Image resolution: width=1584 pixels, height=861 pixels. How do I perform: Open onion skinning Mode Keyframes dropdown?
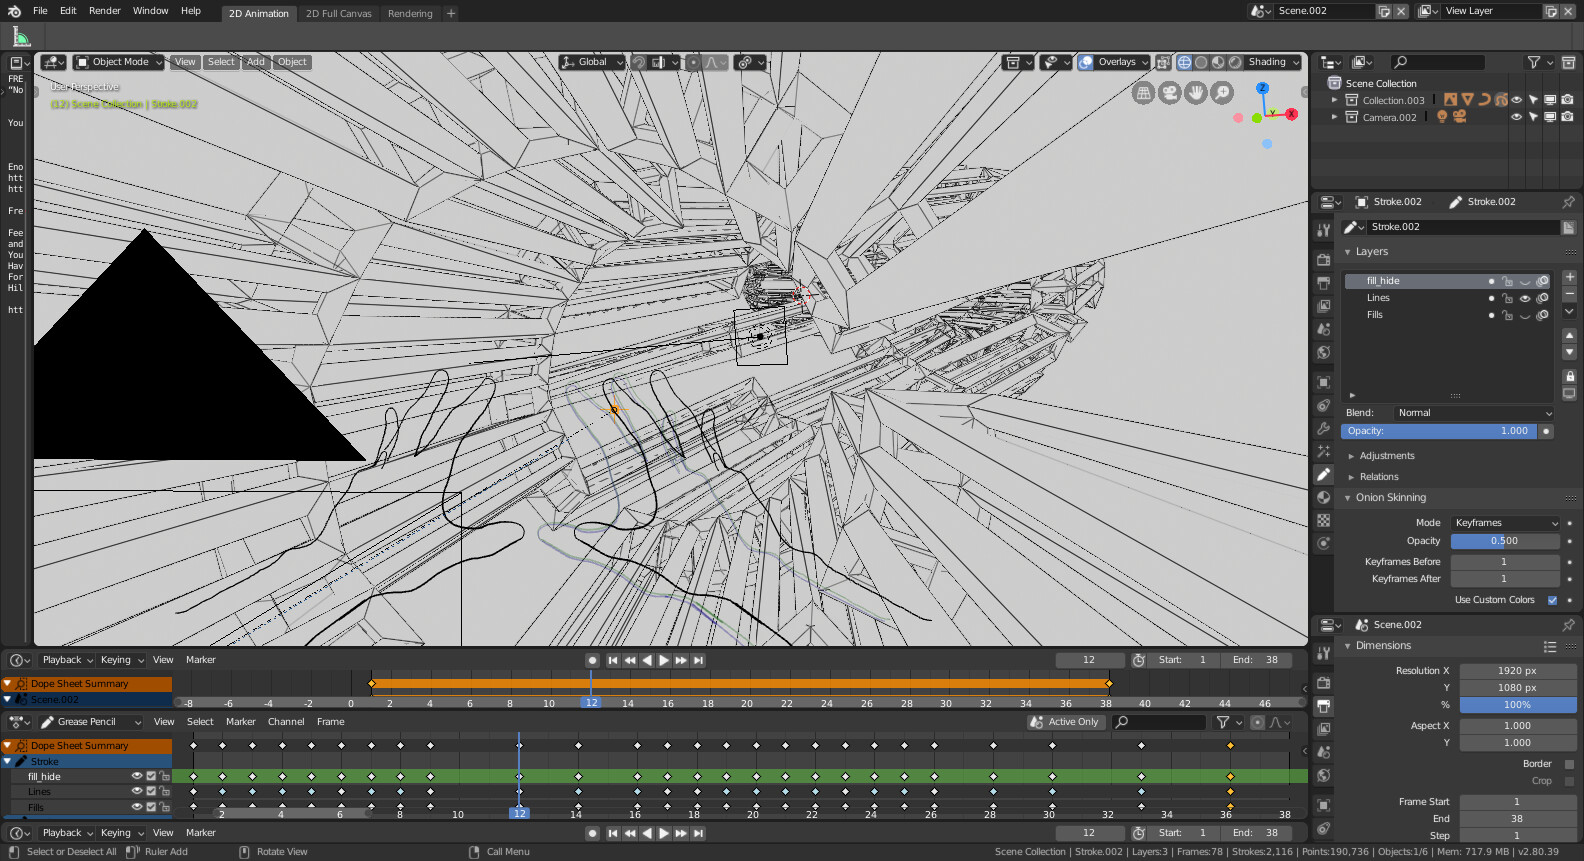pyautogui.click(x=1506, y=523)
